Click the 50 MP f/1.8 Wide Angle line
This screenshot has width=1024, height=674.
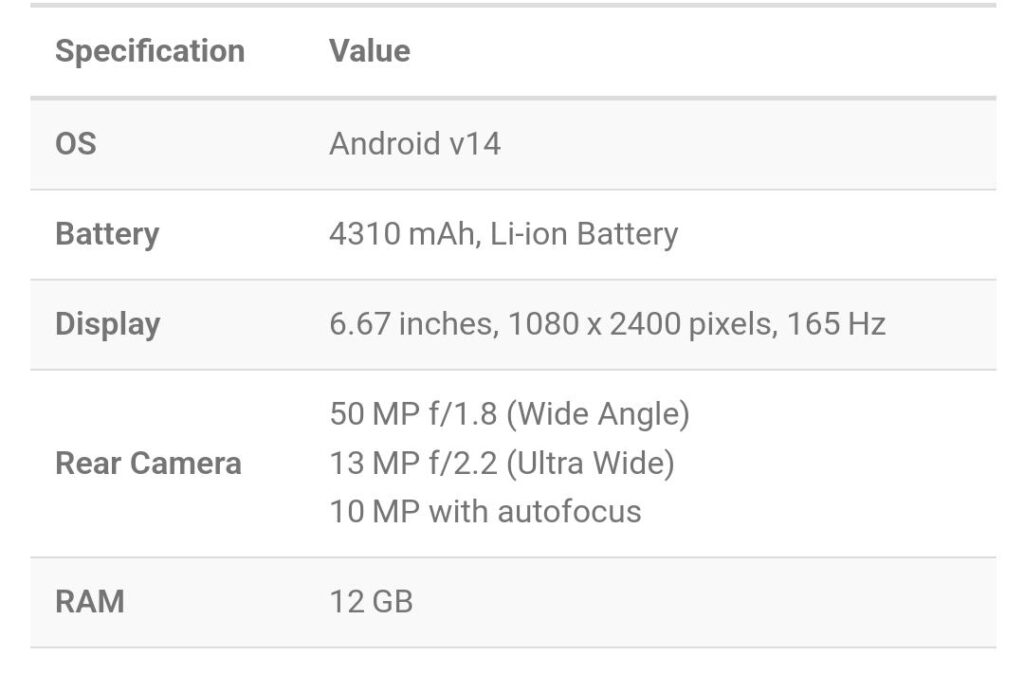[509, 414]
